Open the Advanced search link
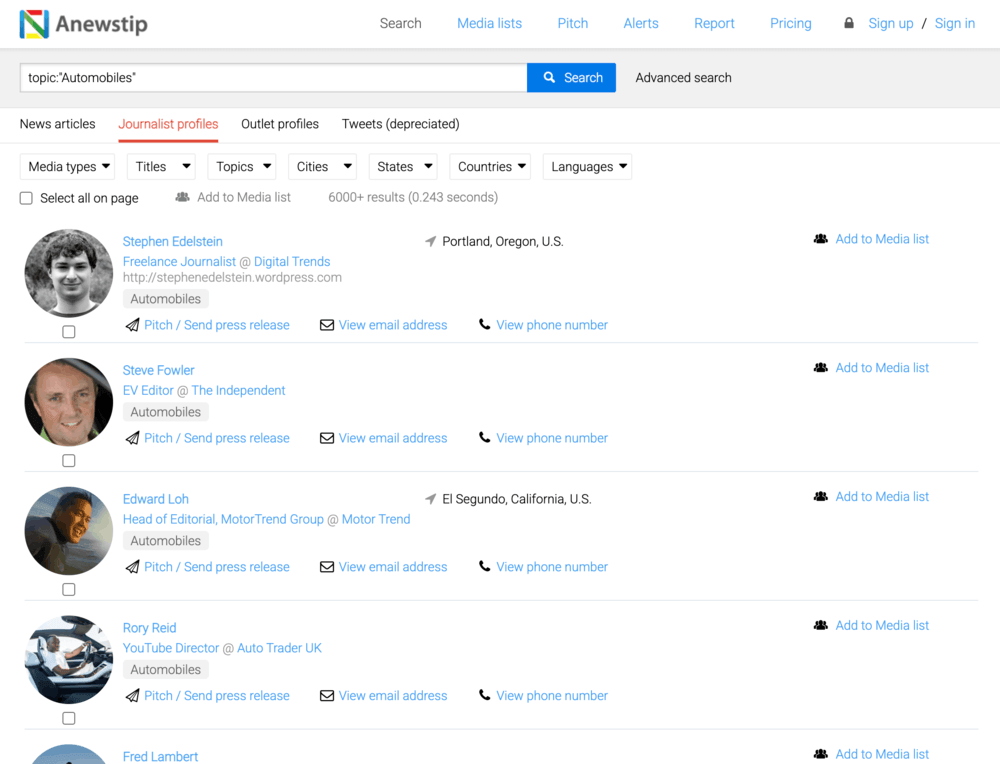This screenshot has width=1000, height=764. tap(683, 78)
